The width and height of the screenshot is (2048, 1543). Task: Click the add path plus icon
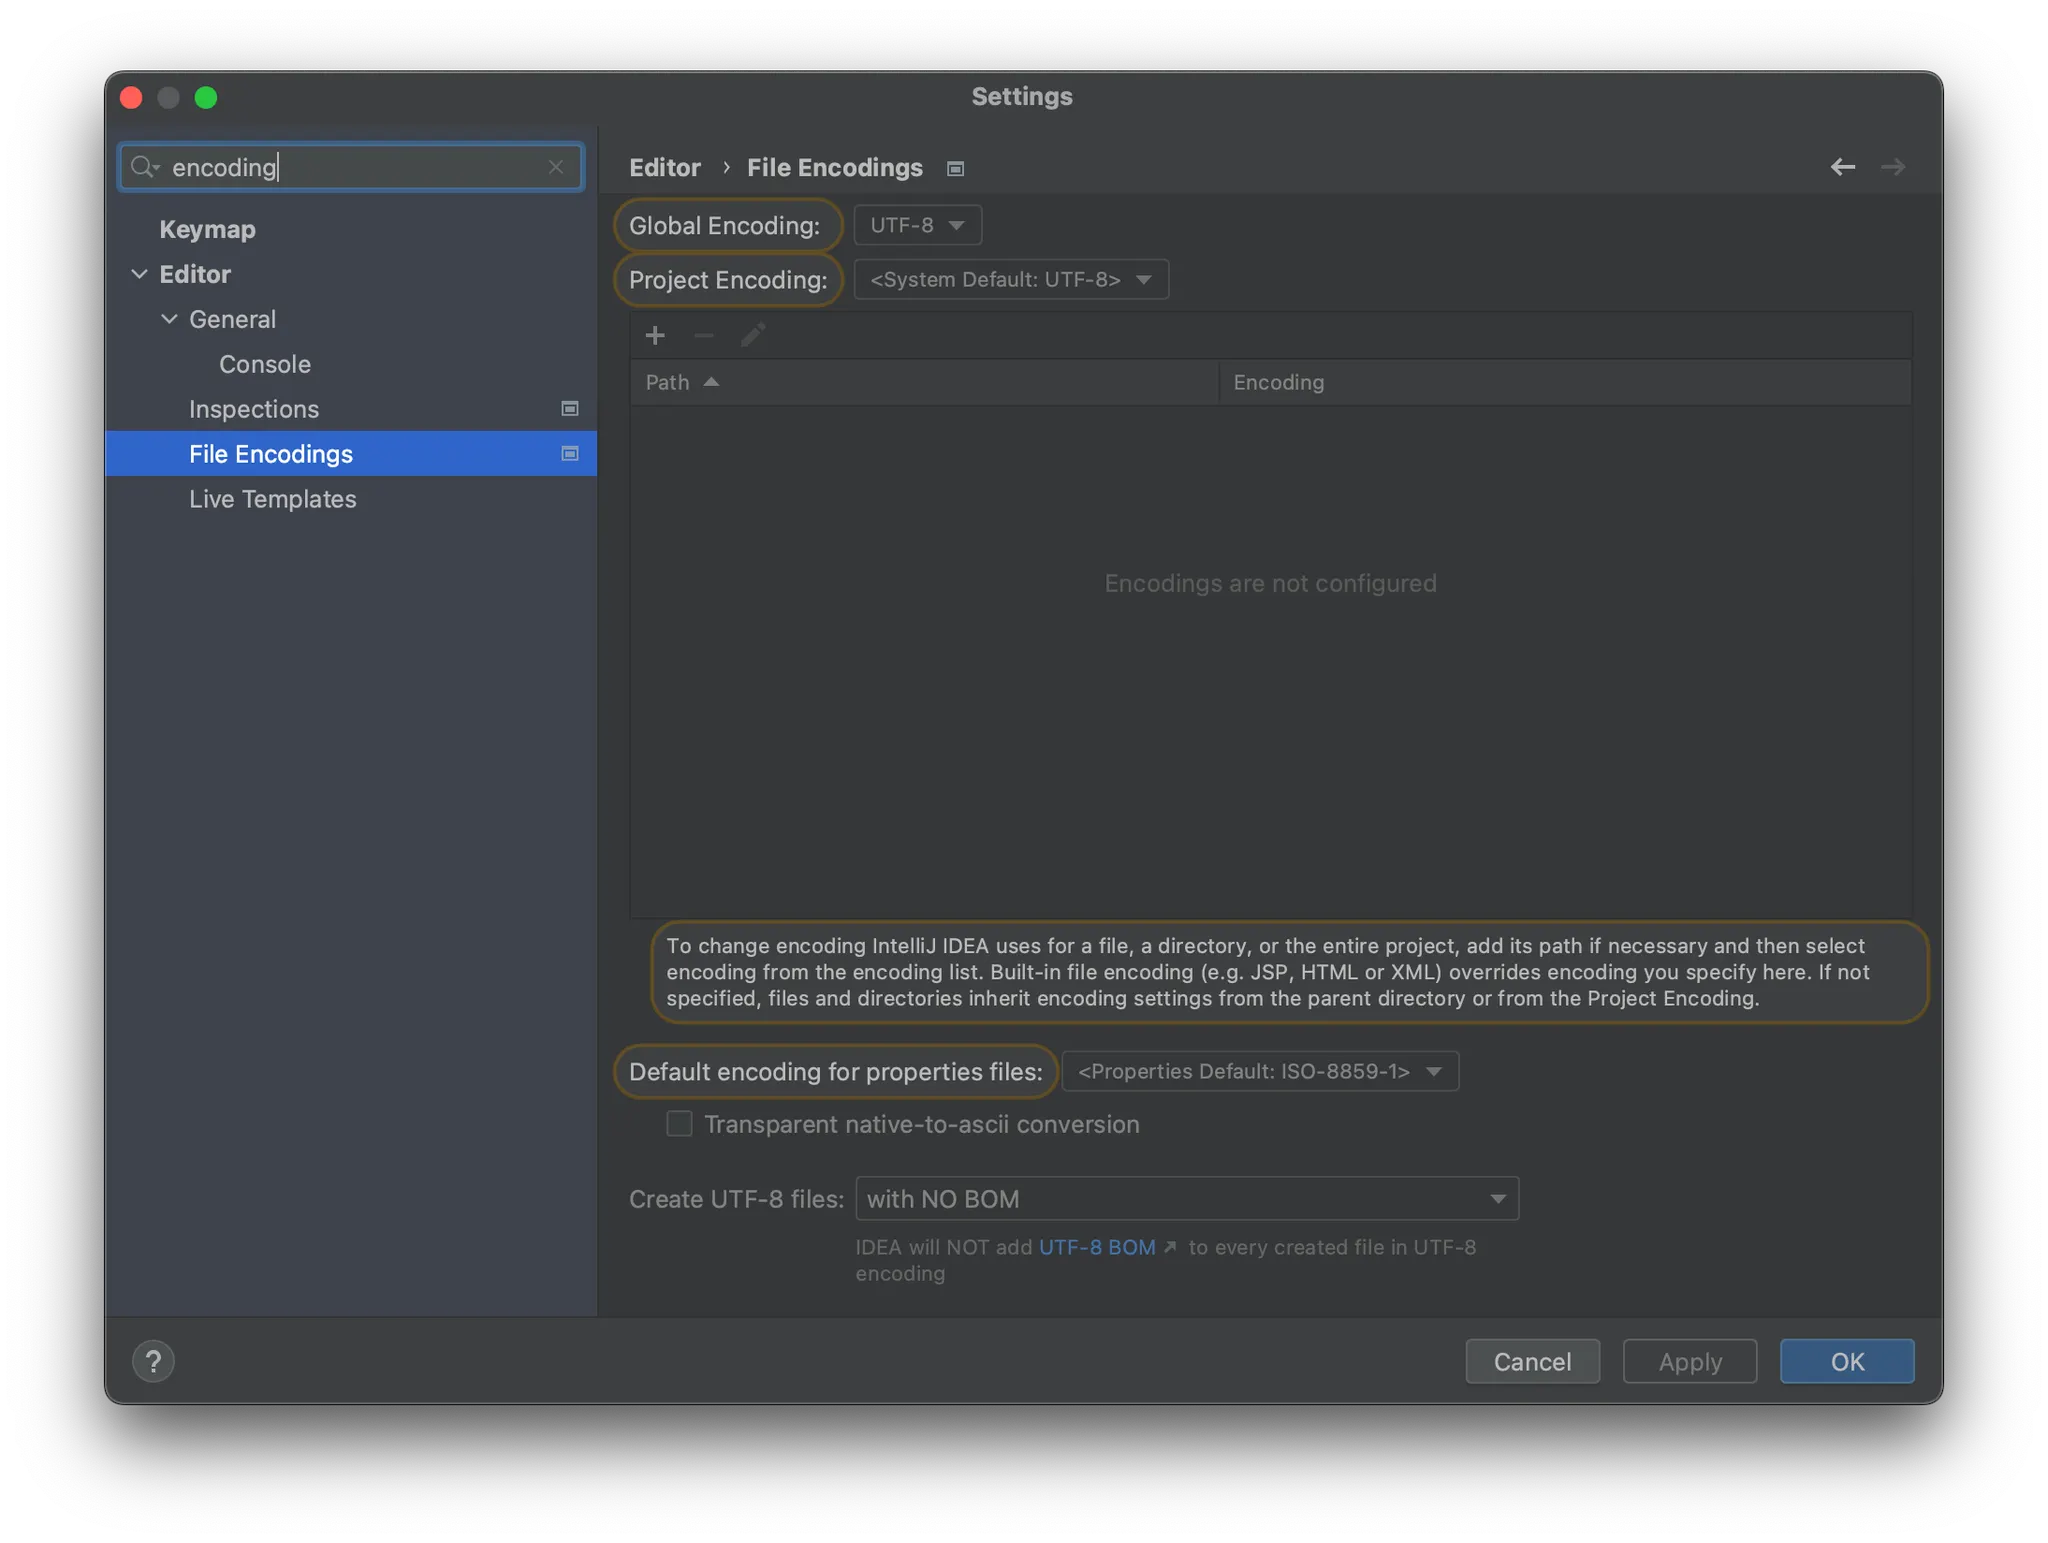click(655, 336)
